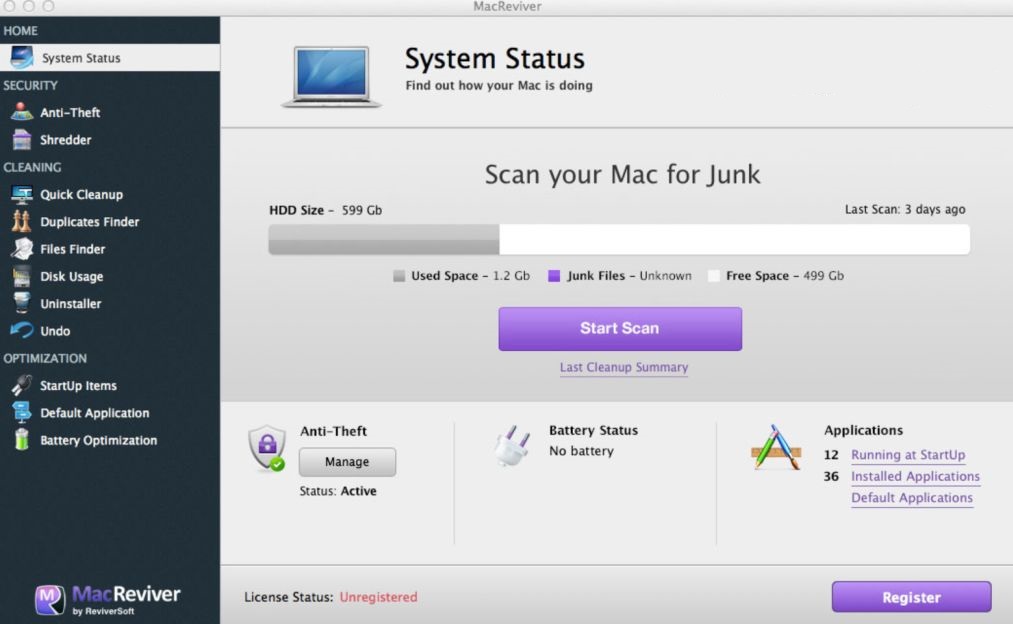This screenshot has height=624, width=1013.
Task: Click the Start Scan button
Action: coord(620,329)
